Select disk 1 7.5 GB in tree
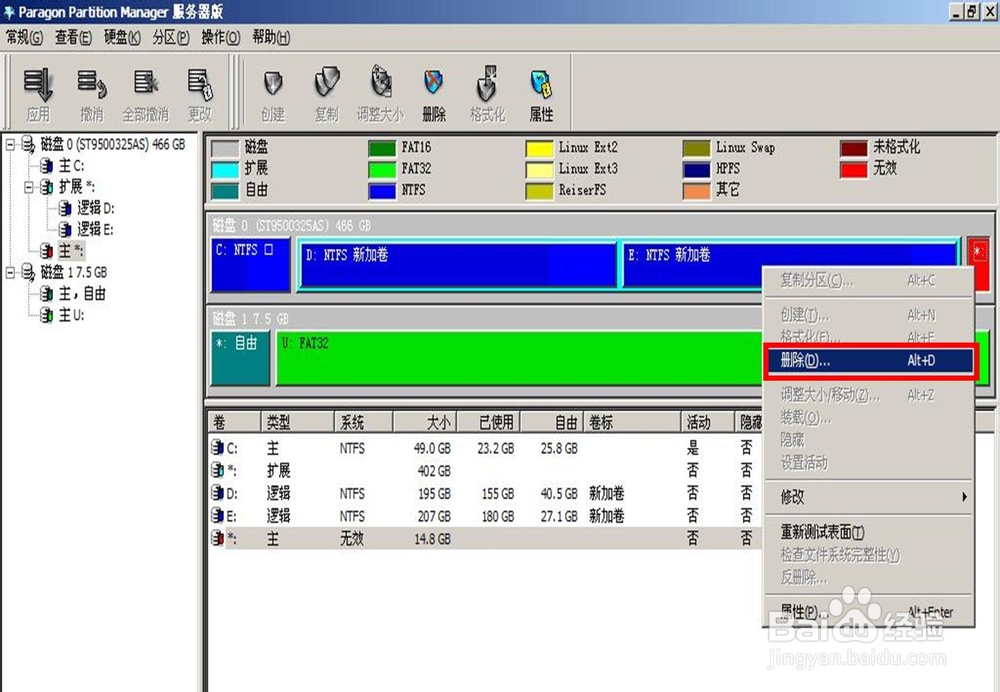 point(74,272)
